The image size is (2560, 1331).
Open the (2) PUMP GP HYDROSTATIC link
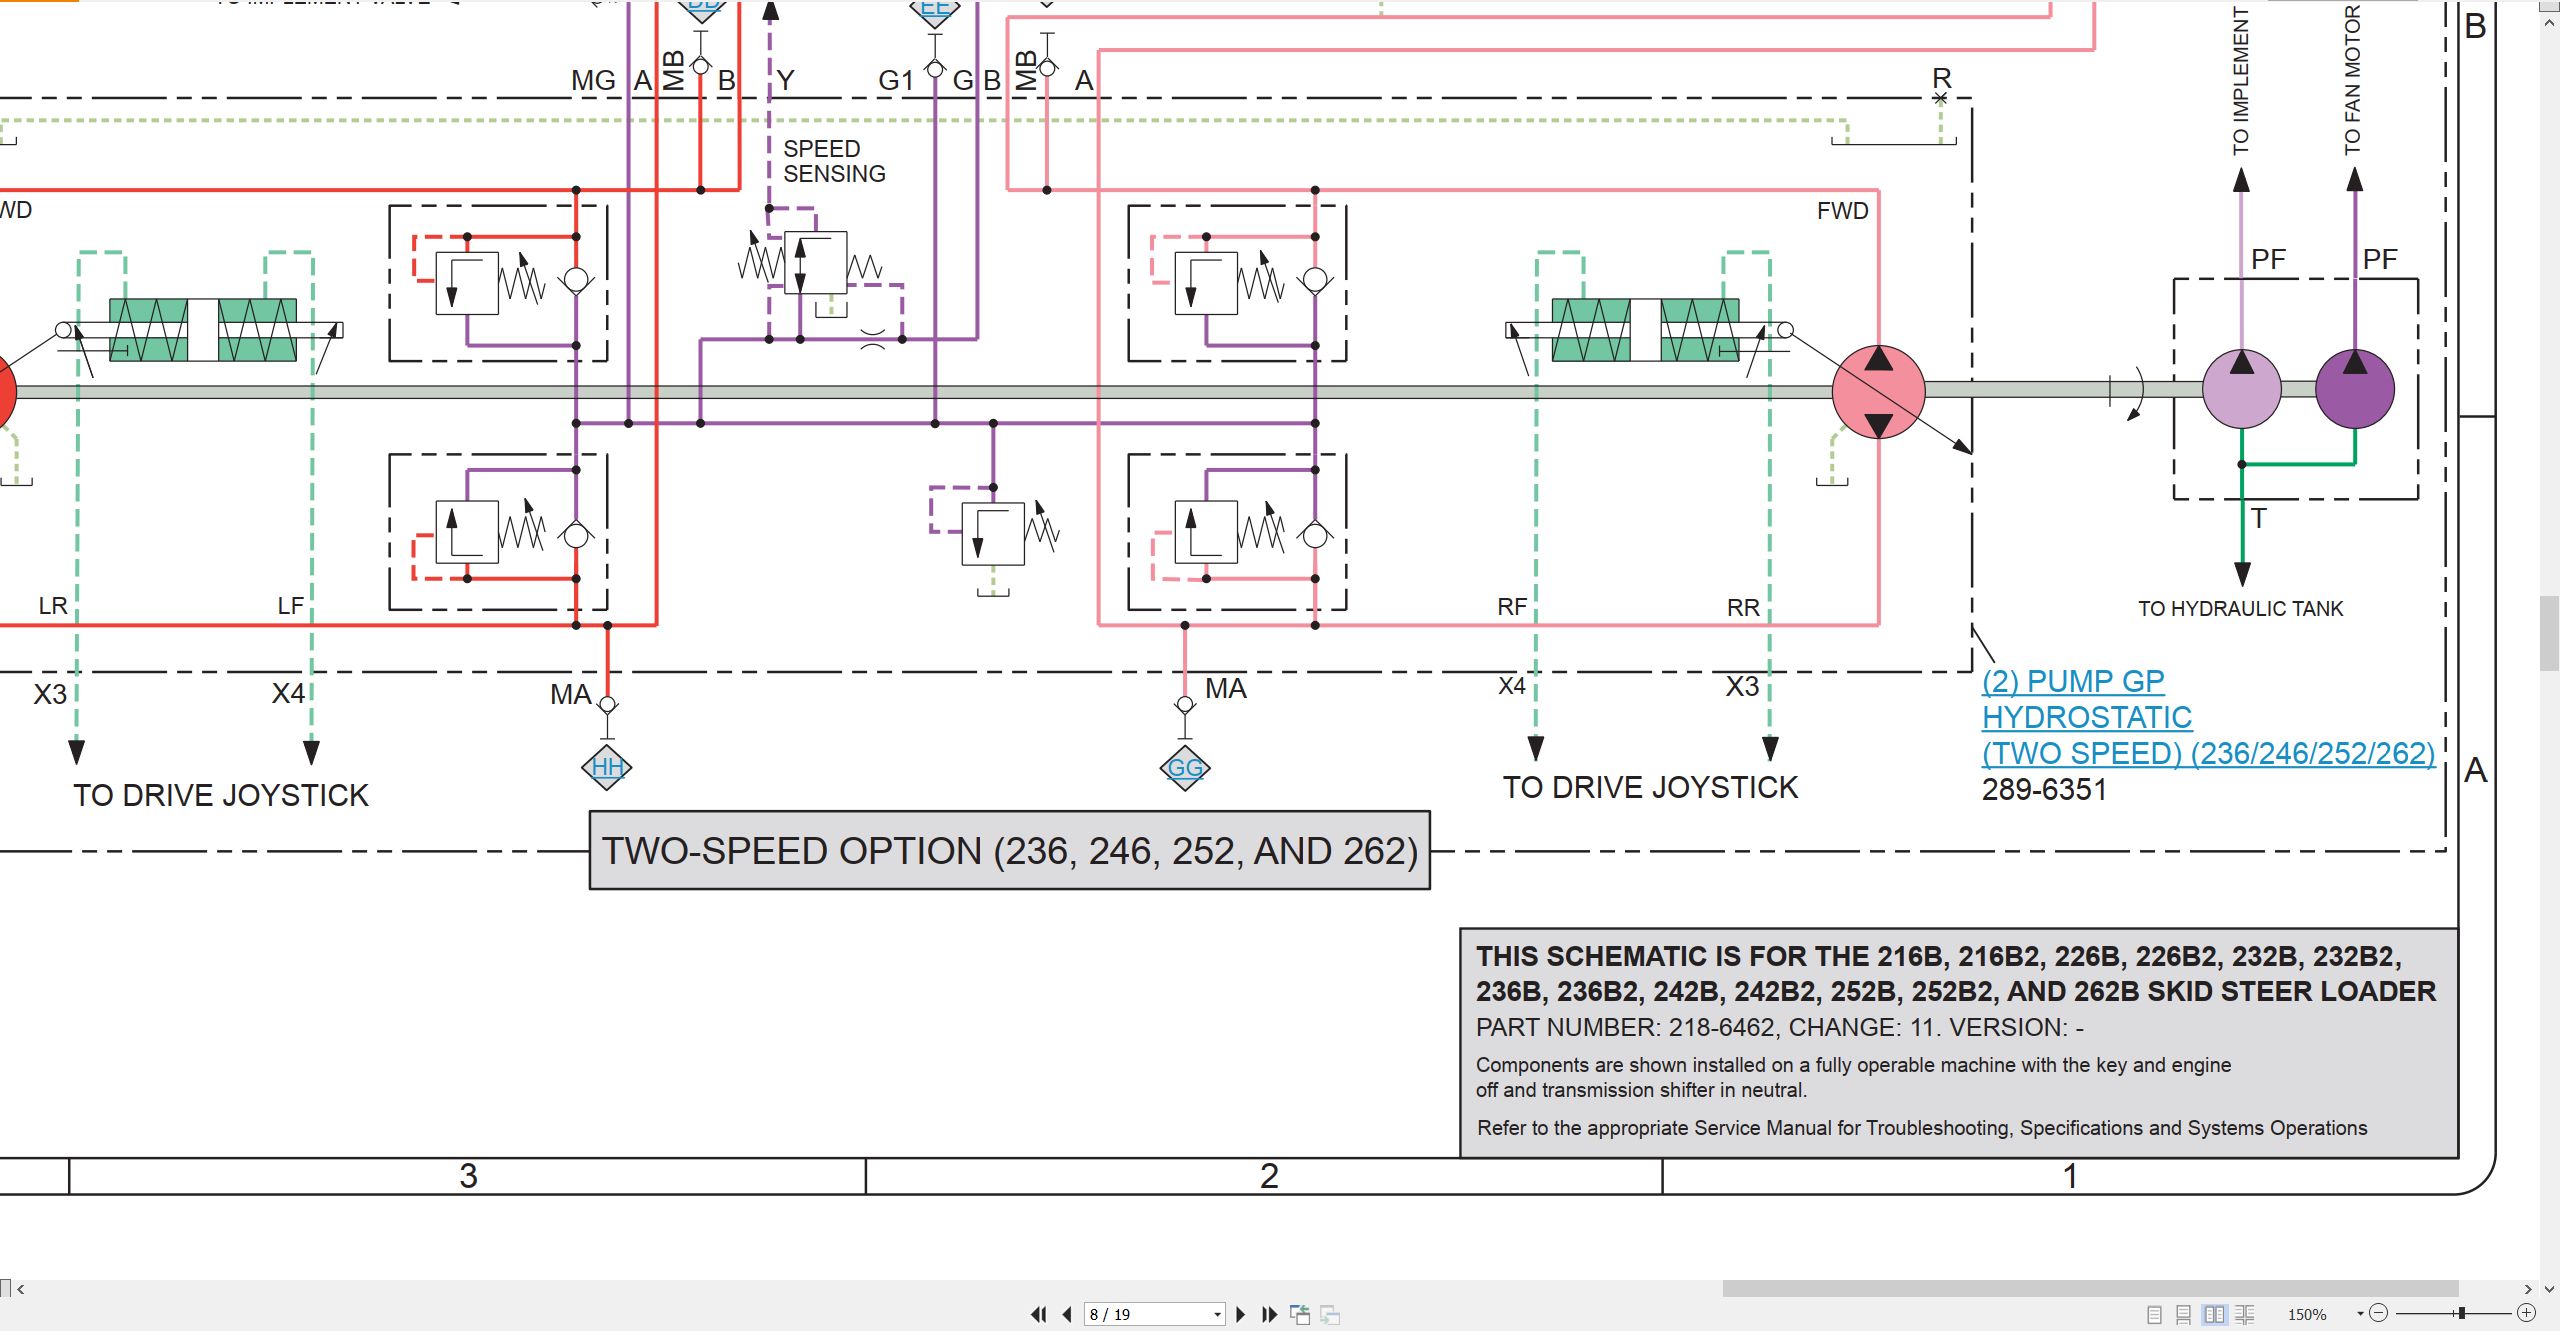(x=2208, y=717)
